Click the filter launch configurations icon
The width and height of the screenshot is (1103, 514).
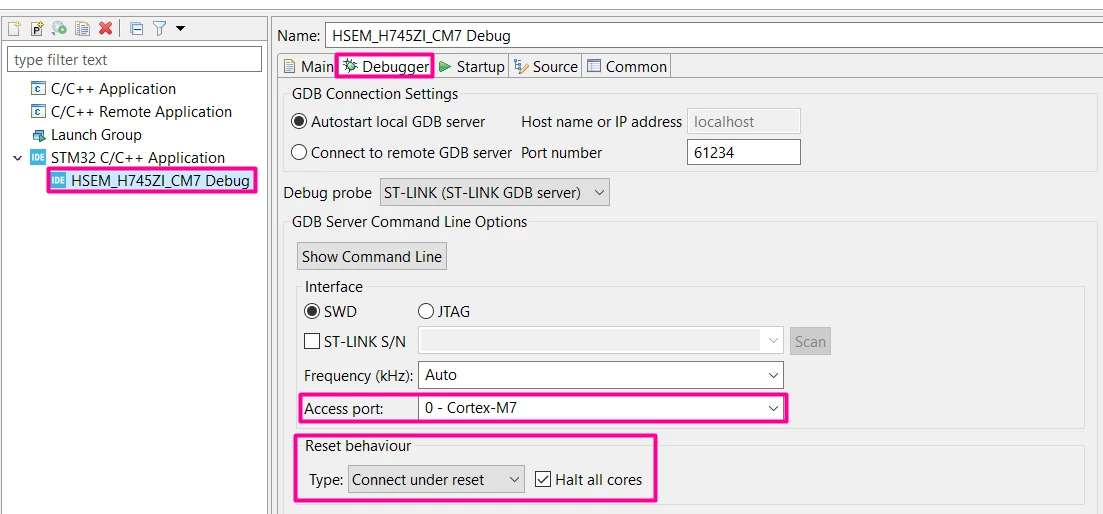click(x=160, y=29)
